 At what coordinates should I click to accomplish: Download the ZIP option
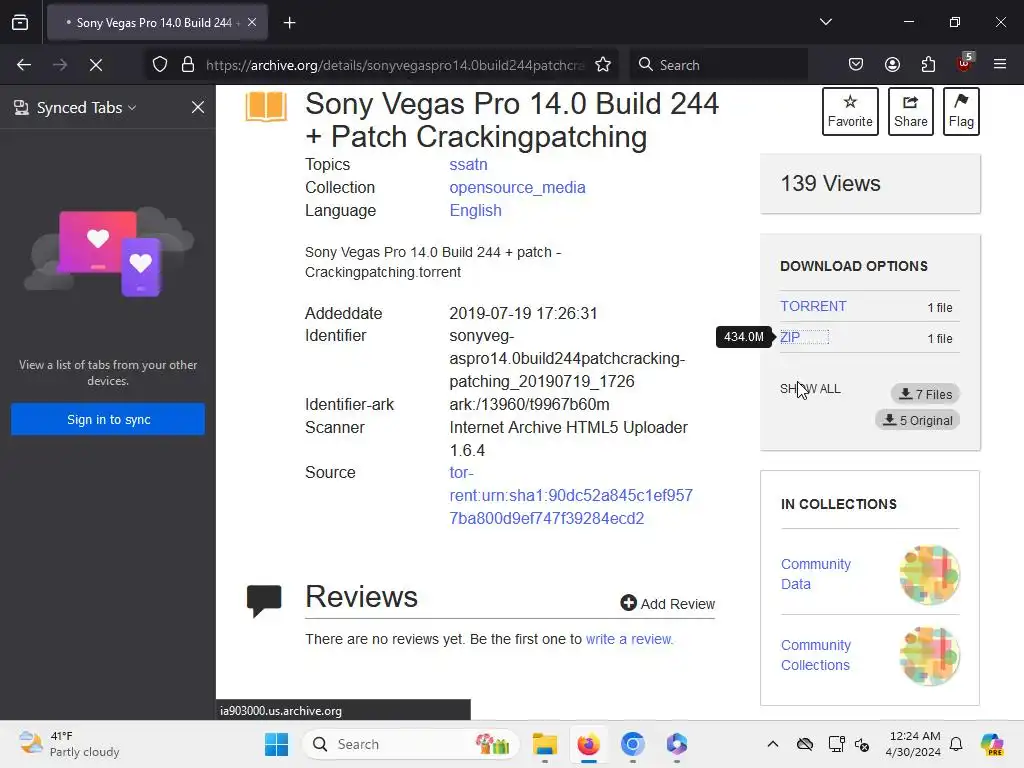pyautogui.click(x=790, y=337)
